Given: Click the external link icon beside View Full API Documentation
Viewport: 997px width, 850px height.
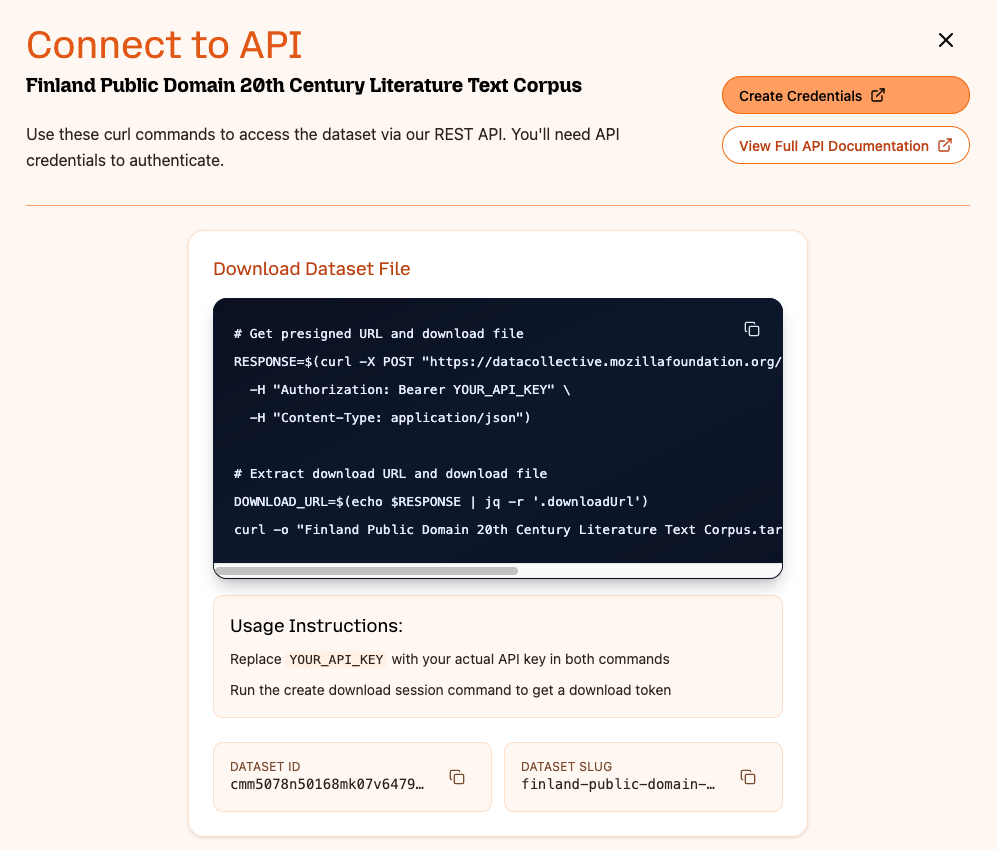Looking at the screenshot, I should [x=945, y=145].
